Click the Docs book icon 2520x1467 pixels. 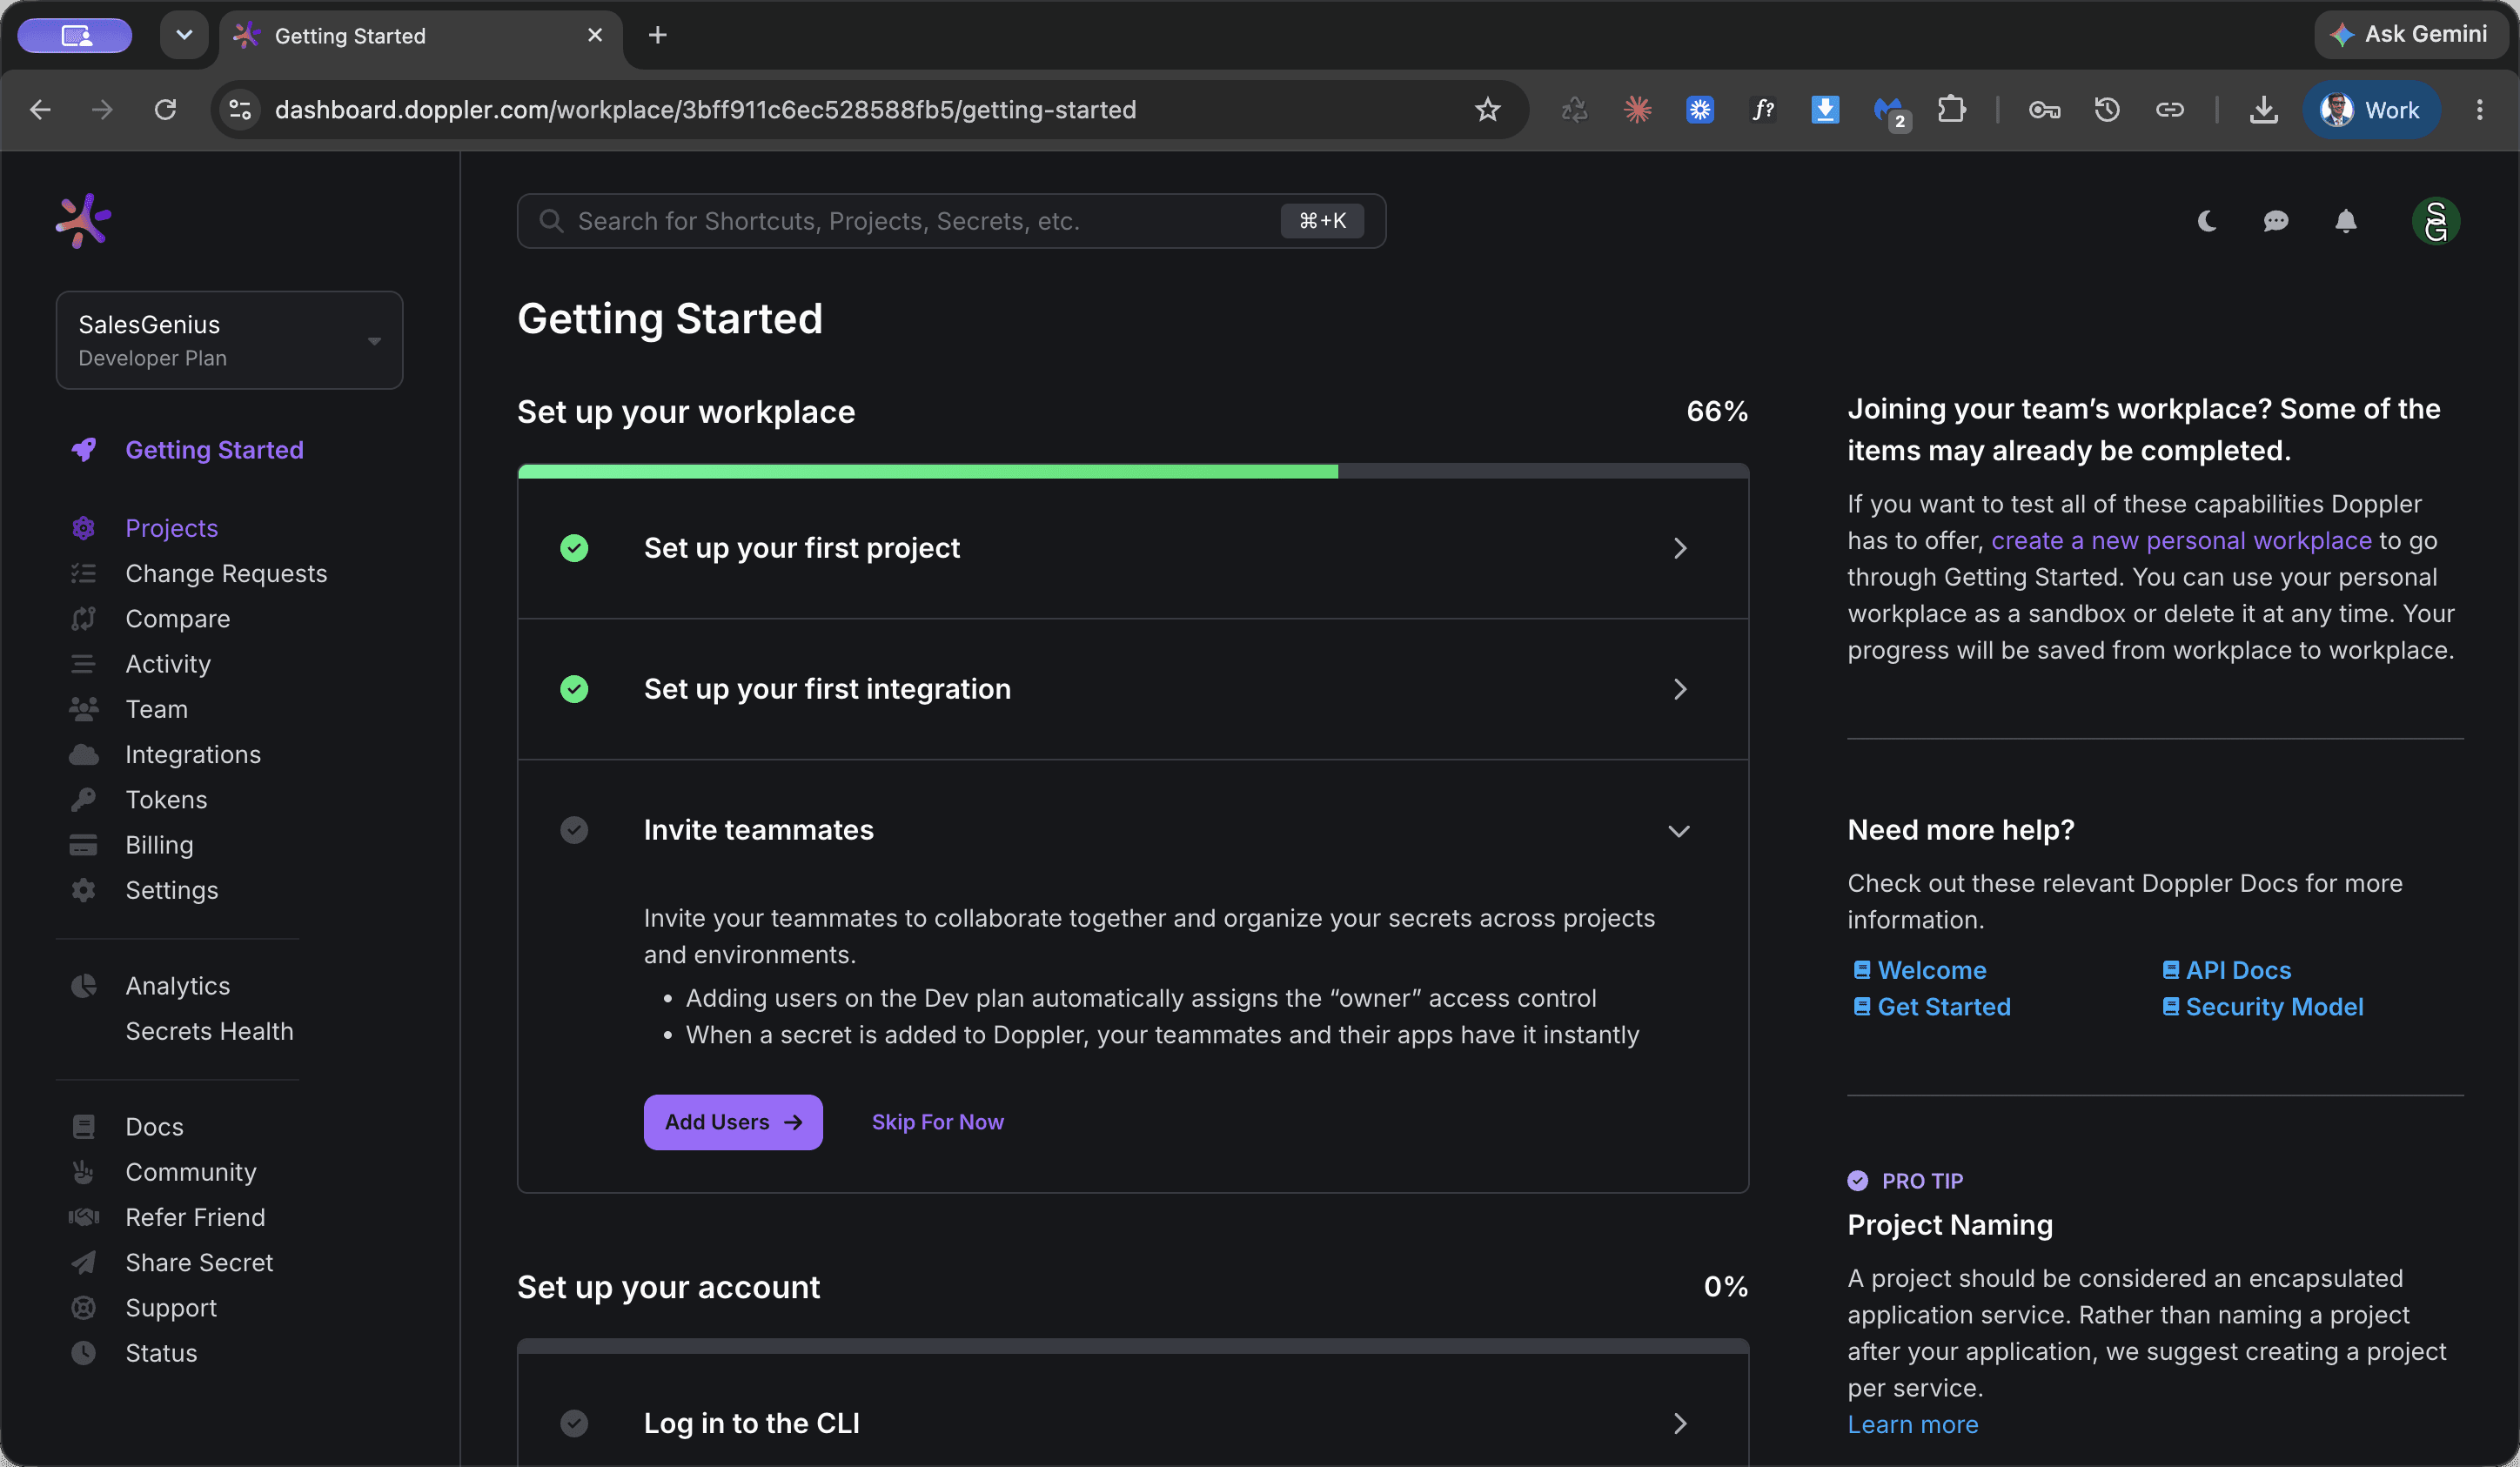coord(84,1127)
